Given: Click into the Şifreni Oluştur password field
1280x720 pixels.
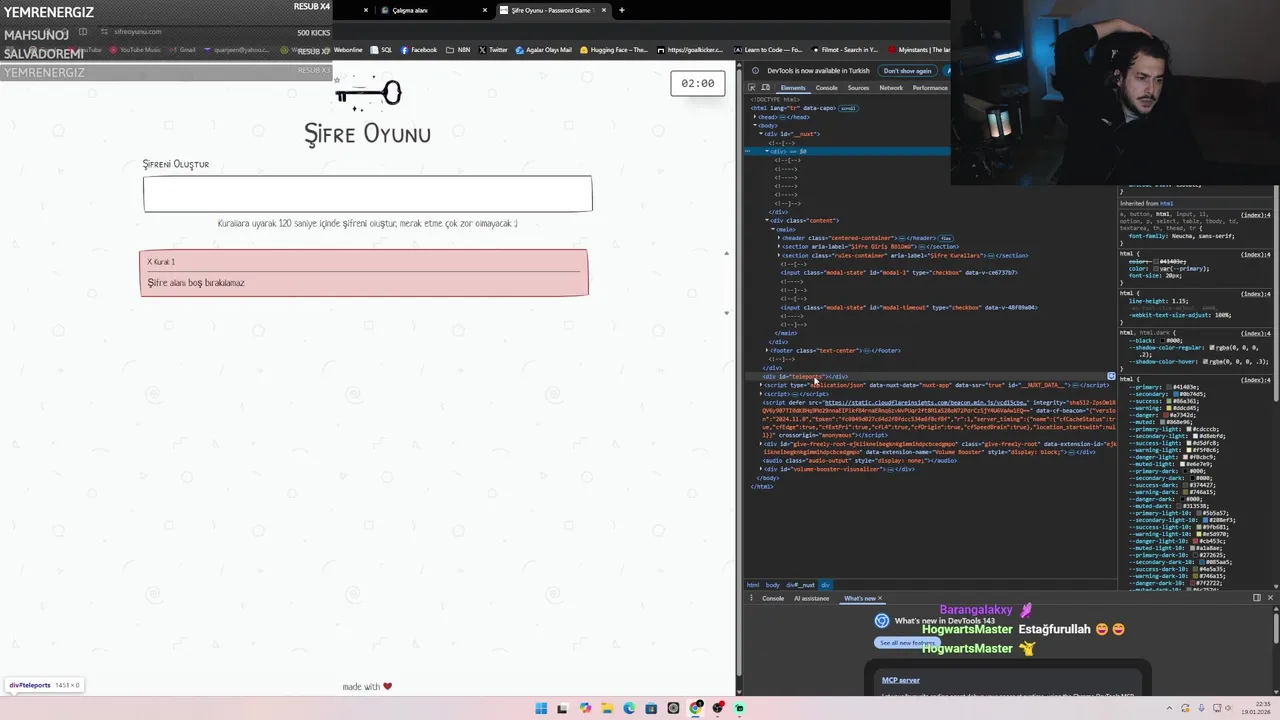Looking at the screenshot, I should [x=367, y=194].
